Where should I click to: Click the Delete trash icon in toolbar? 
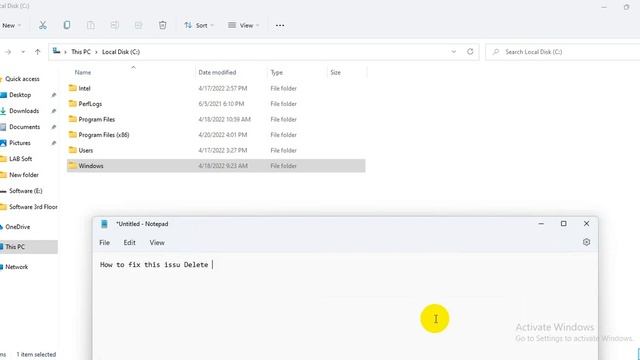click(x=162, y=25)
